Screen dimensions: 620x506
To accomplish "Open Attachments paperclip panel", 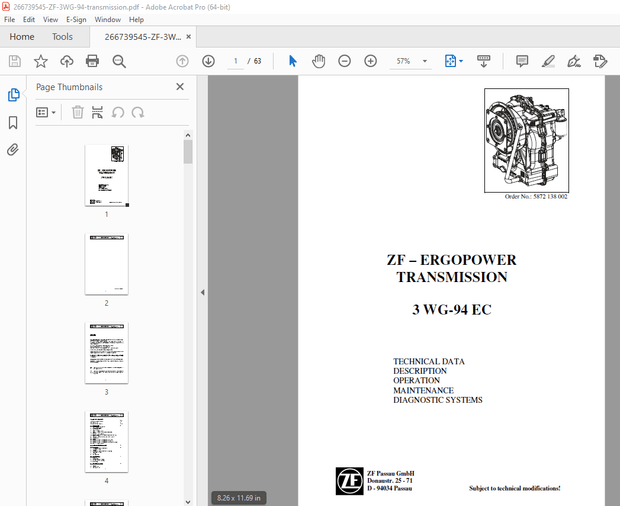I will tap(13, 149).
